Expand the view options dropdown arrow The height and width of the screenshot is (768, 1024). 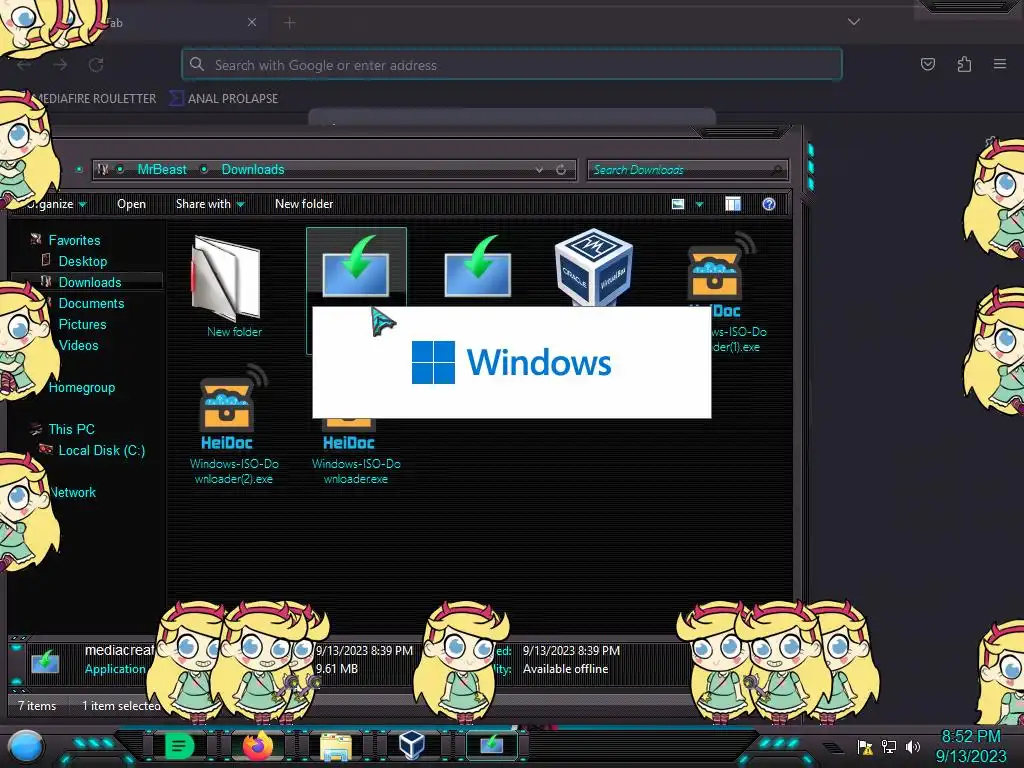(699, 205)
